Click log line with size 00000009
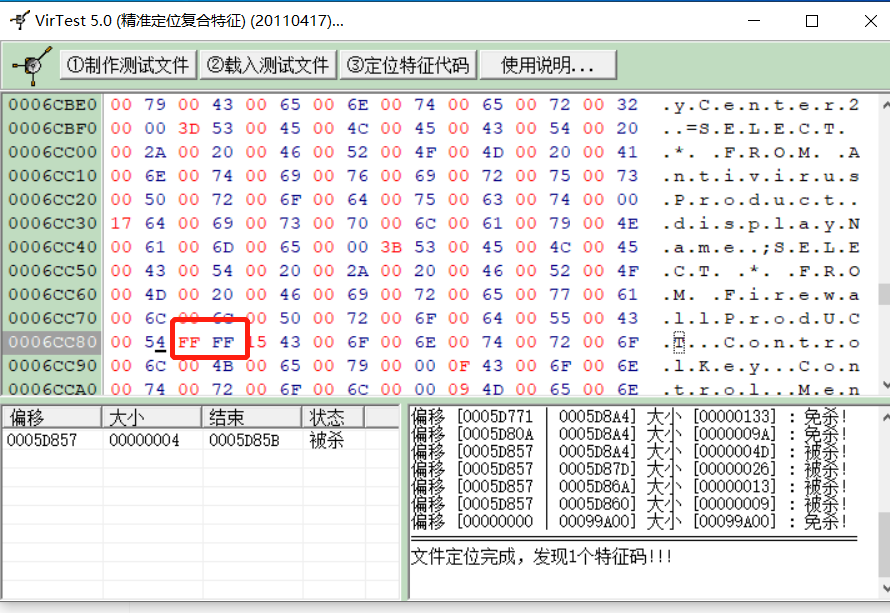This screenshot has width=890, height=613. click(x=629, y=504)
